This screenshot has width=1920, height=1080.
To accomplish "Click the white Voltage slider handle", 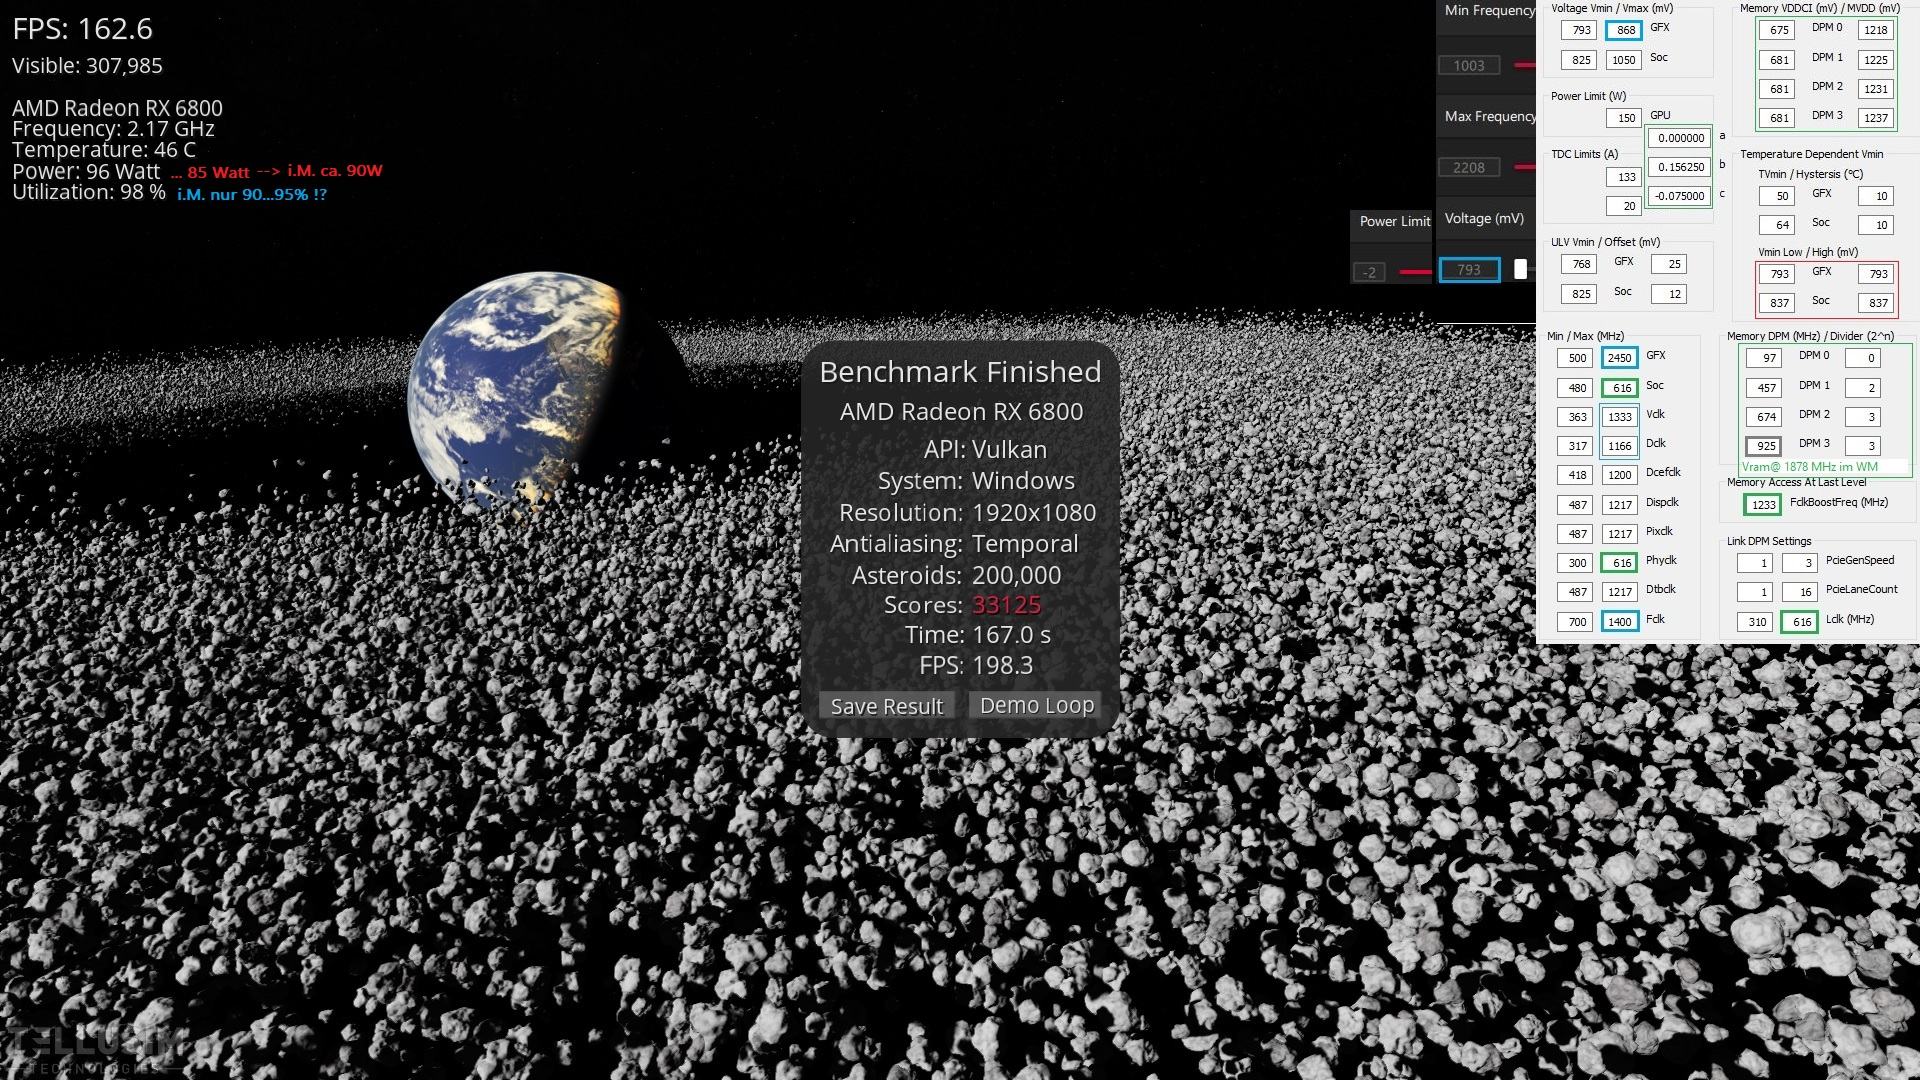I will [x=1520, y=269].
